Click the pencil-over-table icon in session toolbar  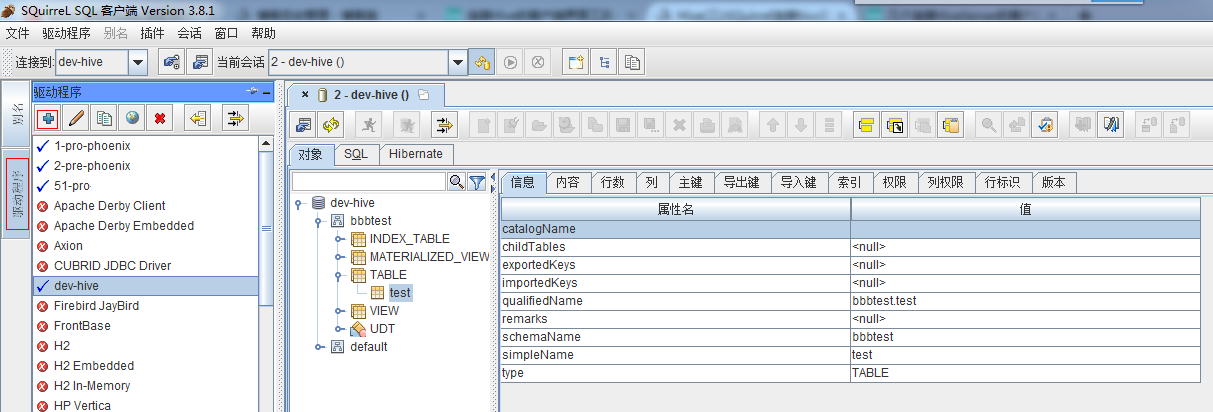coord(1112,125)
